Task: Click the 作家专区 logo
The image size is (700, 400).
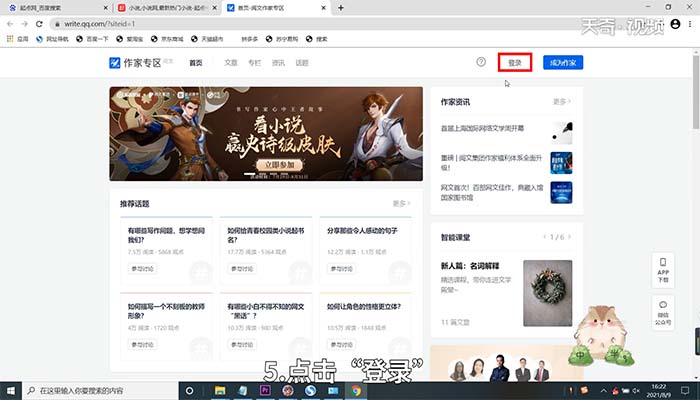Action: 136,63
